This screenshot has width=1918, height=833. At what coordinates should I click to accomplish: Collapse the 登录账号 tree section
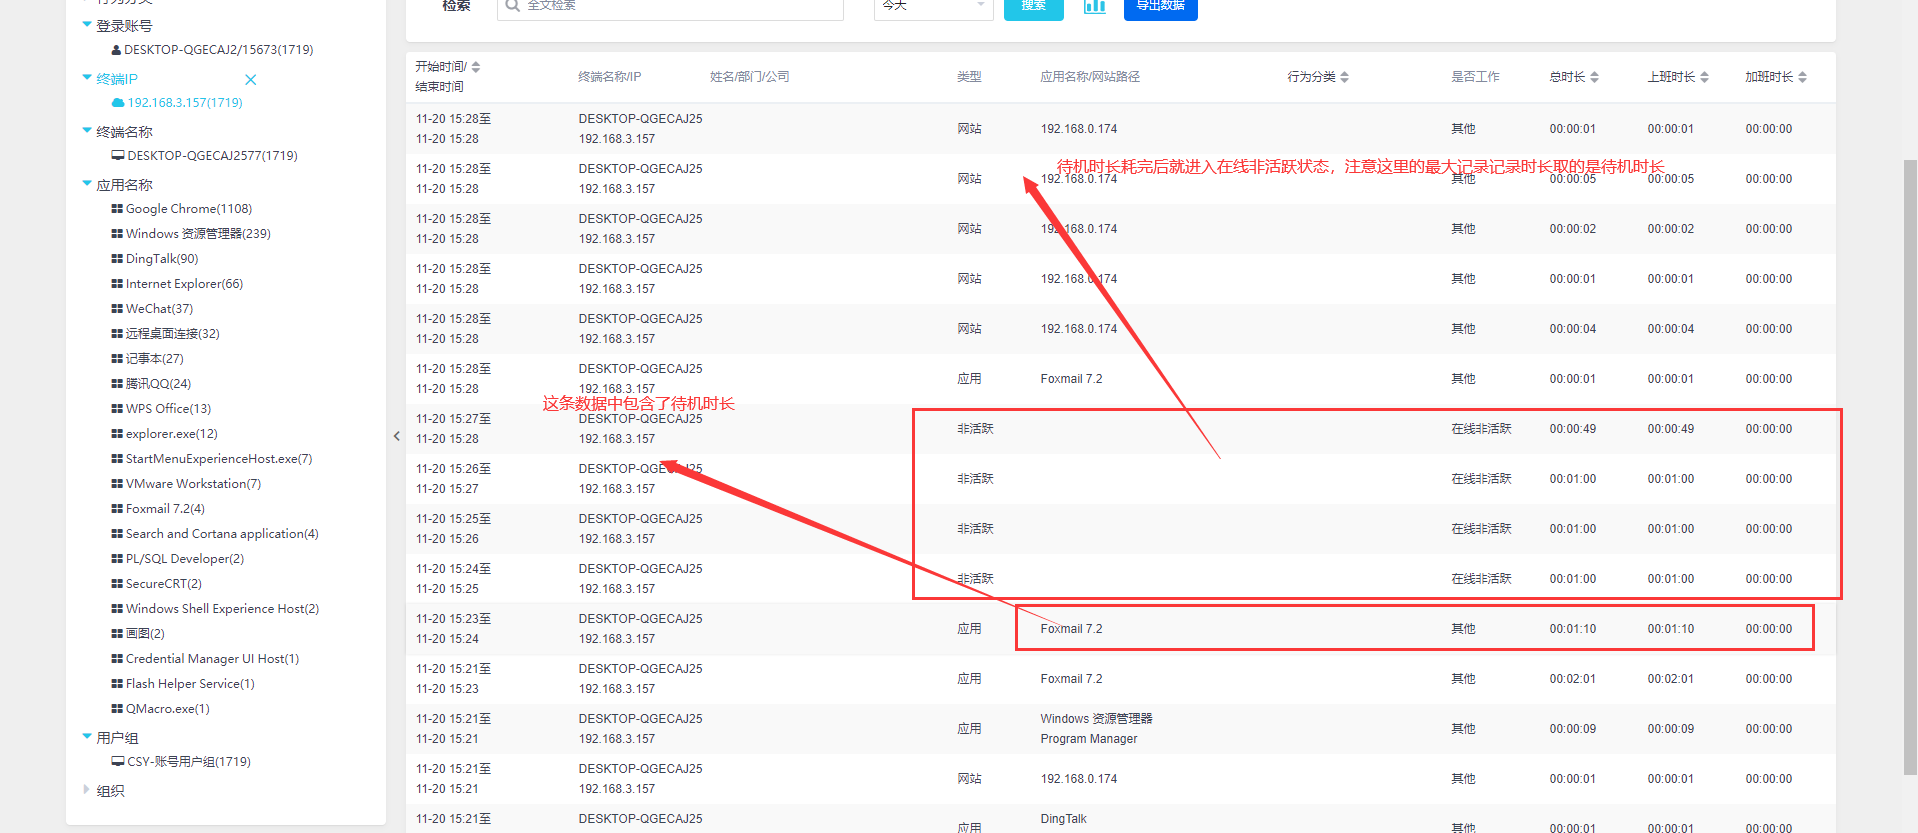pyautogui.click(x=87, y=25)
